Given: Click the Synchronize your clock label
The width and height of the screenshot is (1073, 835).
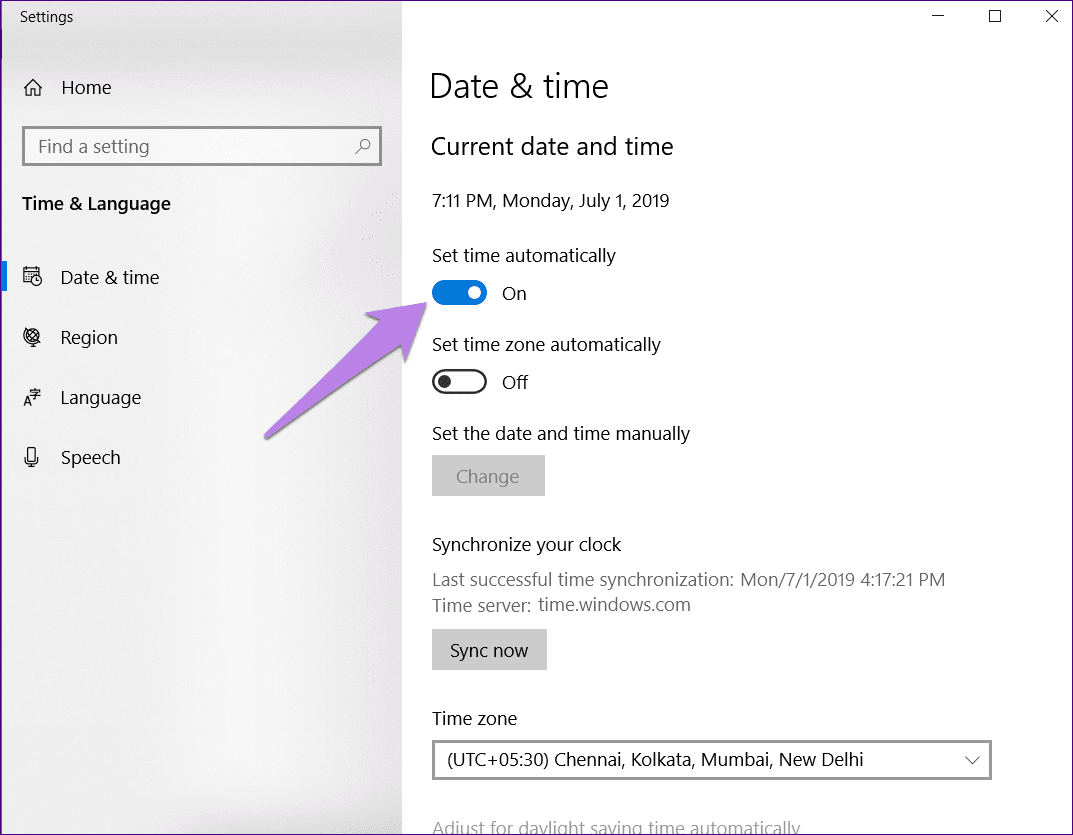Looking at the screenshot, I should (x=526, y=545).
